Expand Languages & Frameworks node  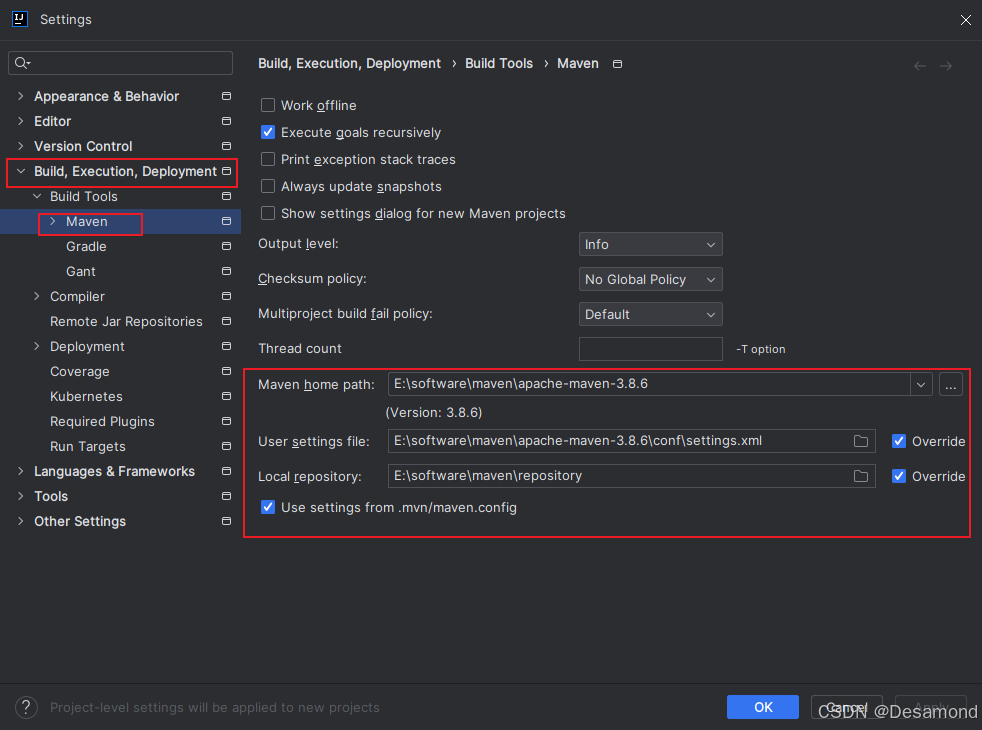click(21, 471)
